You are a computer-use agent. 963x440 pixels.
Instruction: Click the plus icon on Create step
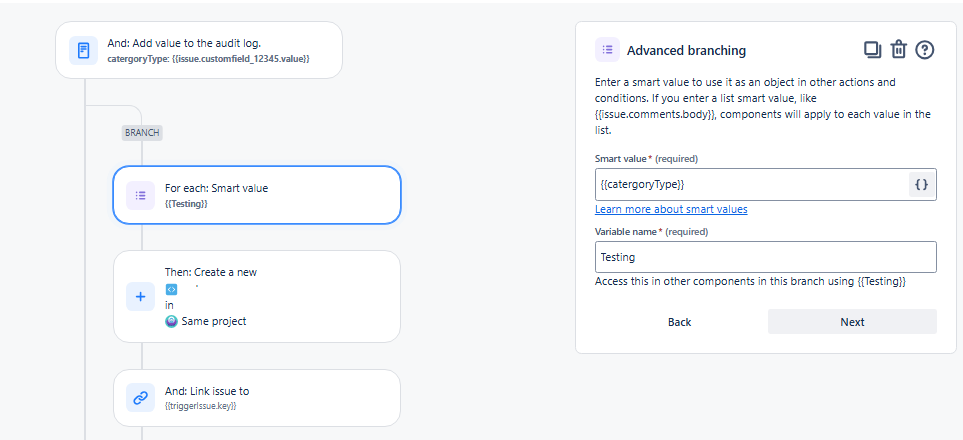140,297
